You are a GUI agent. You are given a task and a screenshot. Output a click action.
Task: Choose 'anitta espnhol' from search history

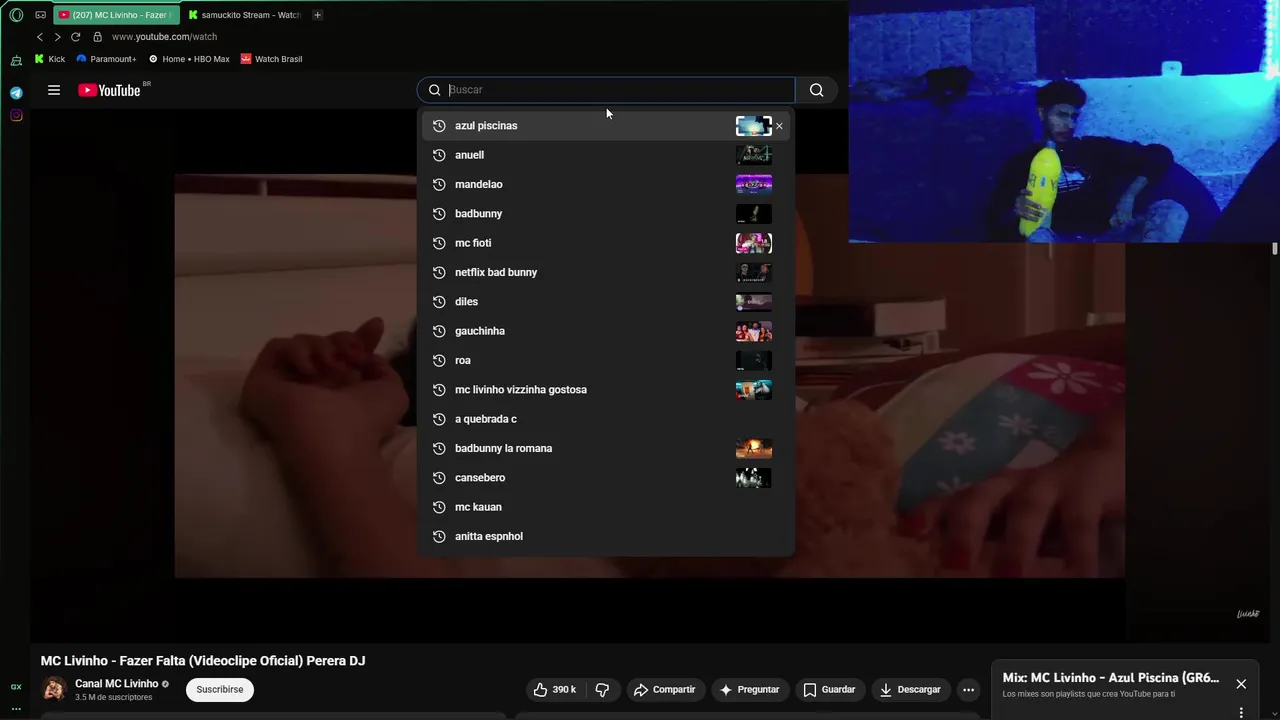(x=605, y=536)
